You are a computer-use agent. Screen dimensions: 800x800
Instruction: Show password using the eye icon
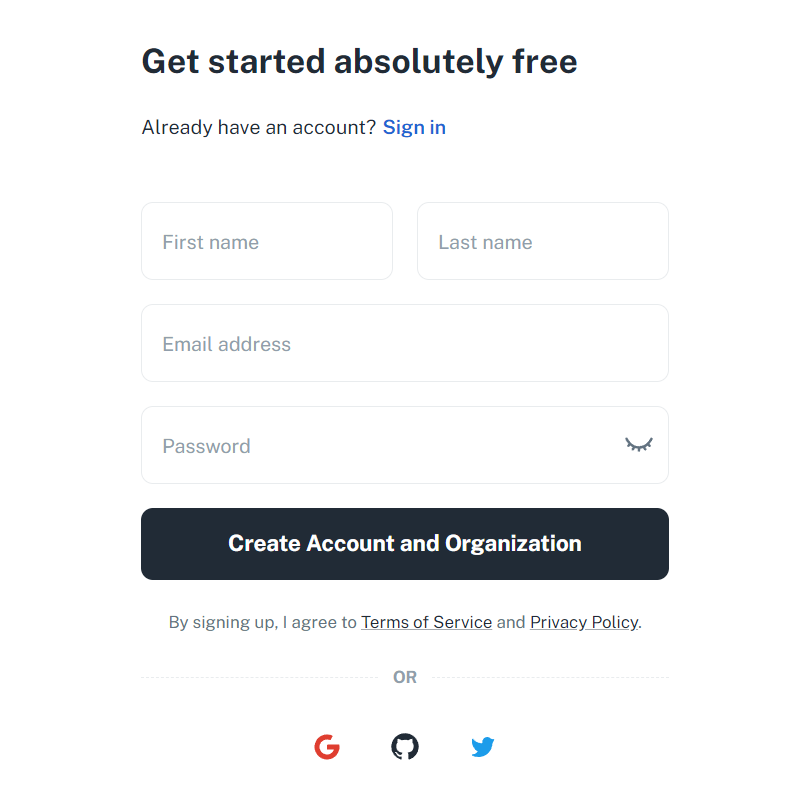[639, 445]
